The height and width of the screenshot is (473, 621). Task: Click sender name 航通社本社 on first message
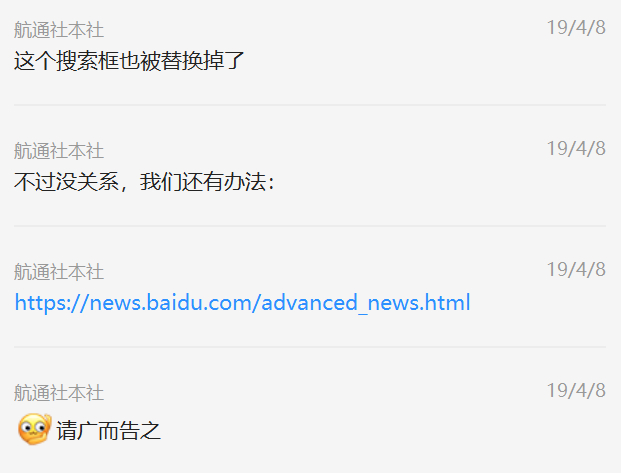coord(59,30)
